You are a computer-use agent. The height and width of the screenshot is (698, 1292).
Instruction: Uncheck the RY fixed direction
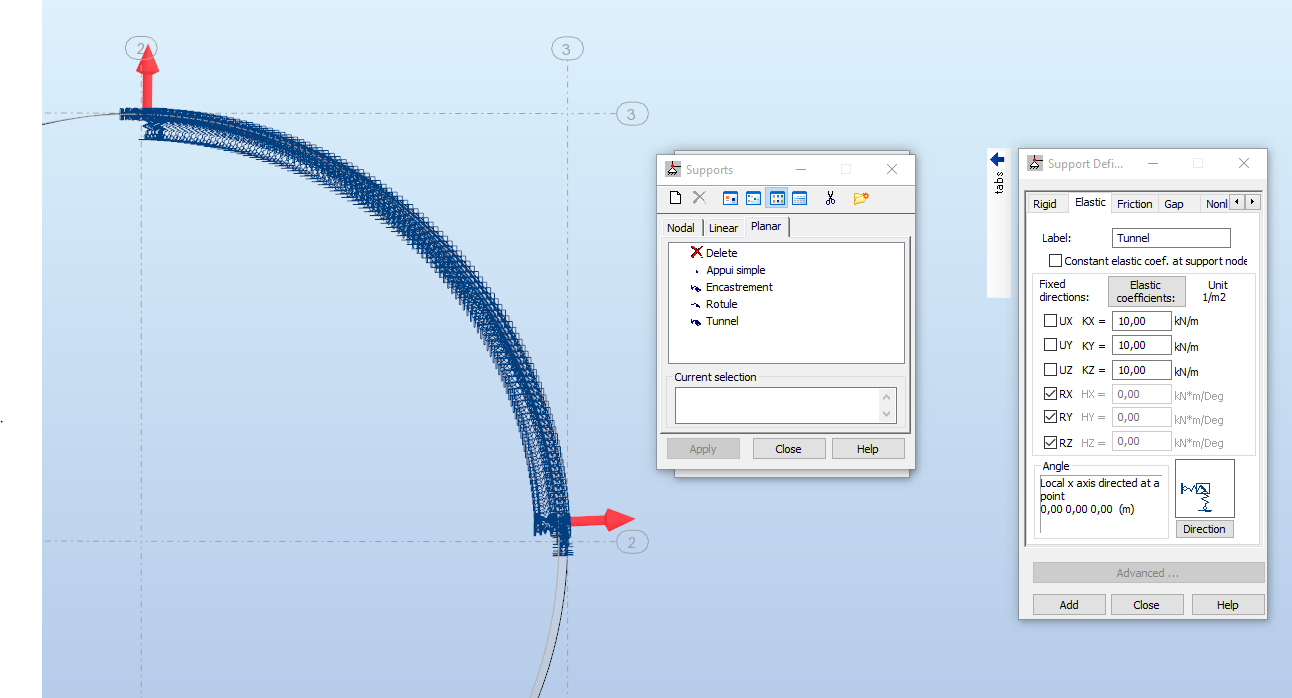click(1050, 417)
